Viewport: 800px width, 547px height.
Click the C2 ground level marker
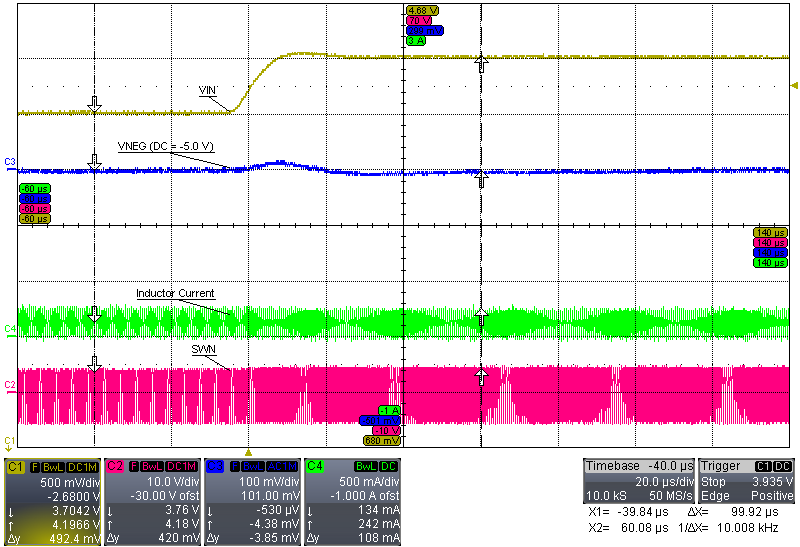[10, 384]
